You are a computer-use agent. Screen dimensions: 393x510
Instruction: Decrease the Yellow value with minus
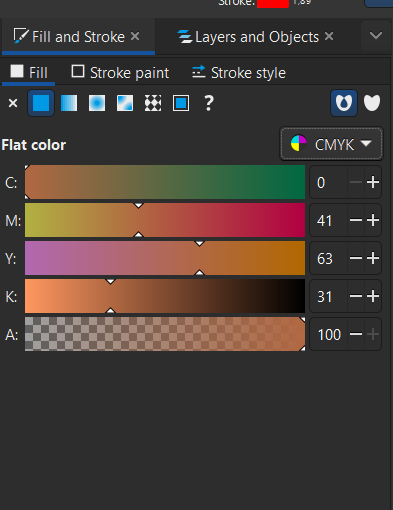(x=356, y=258)
